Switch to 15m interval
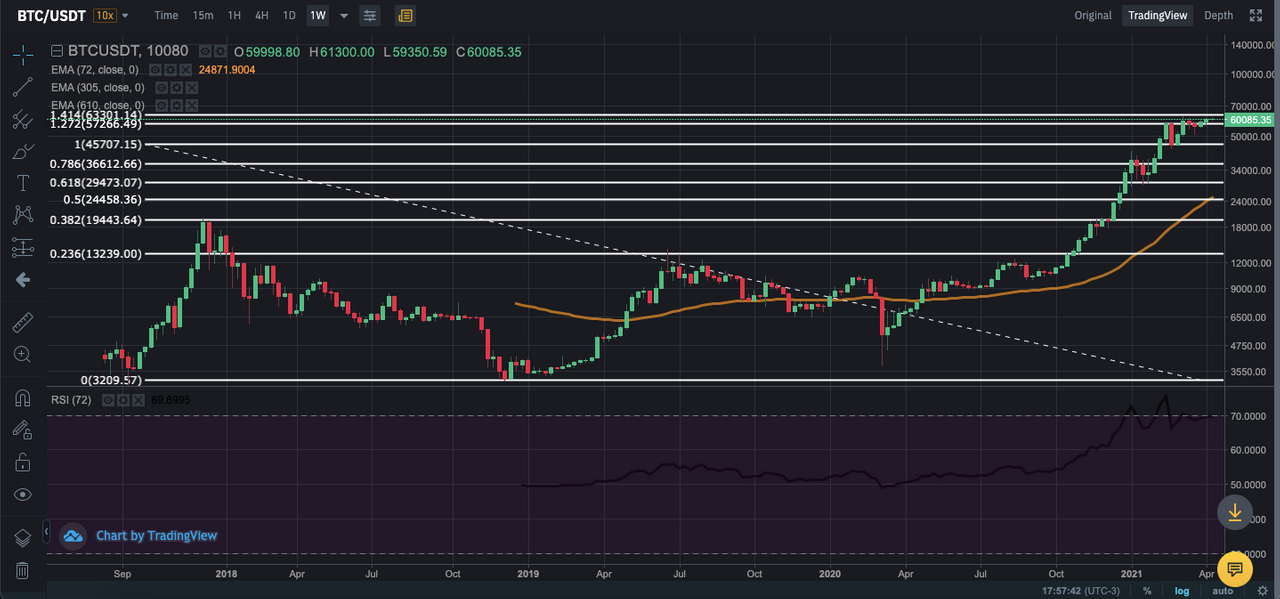 [203, 15]
